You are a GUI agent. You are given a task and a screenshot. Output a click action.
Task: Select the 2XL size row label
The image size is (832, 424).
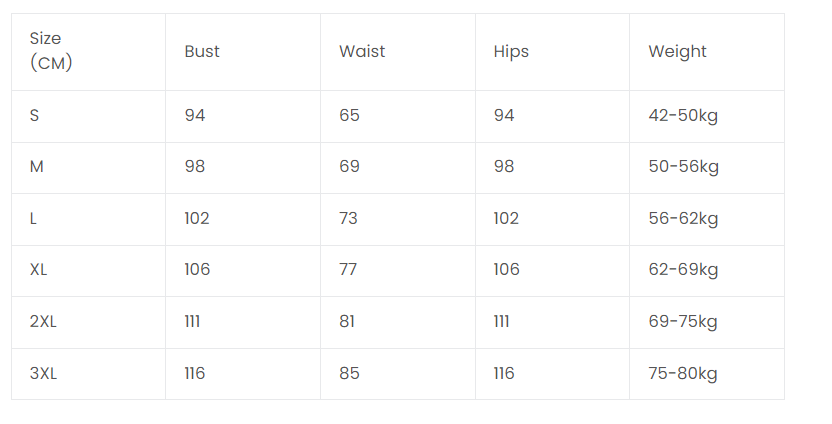click(x=43, y=322)
